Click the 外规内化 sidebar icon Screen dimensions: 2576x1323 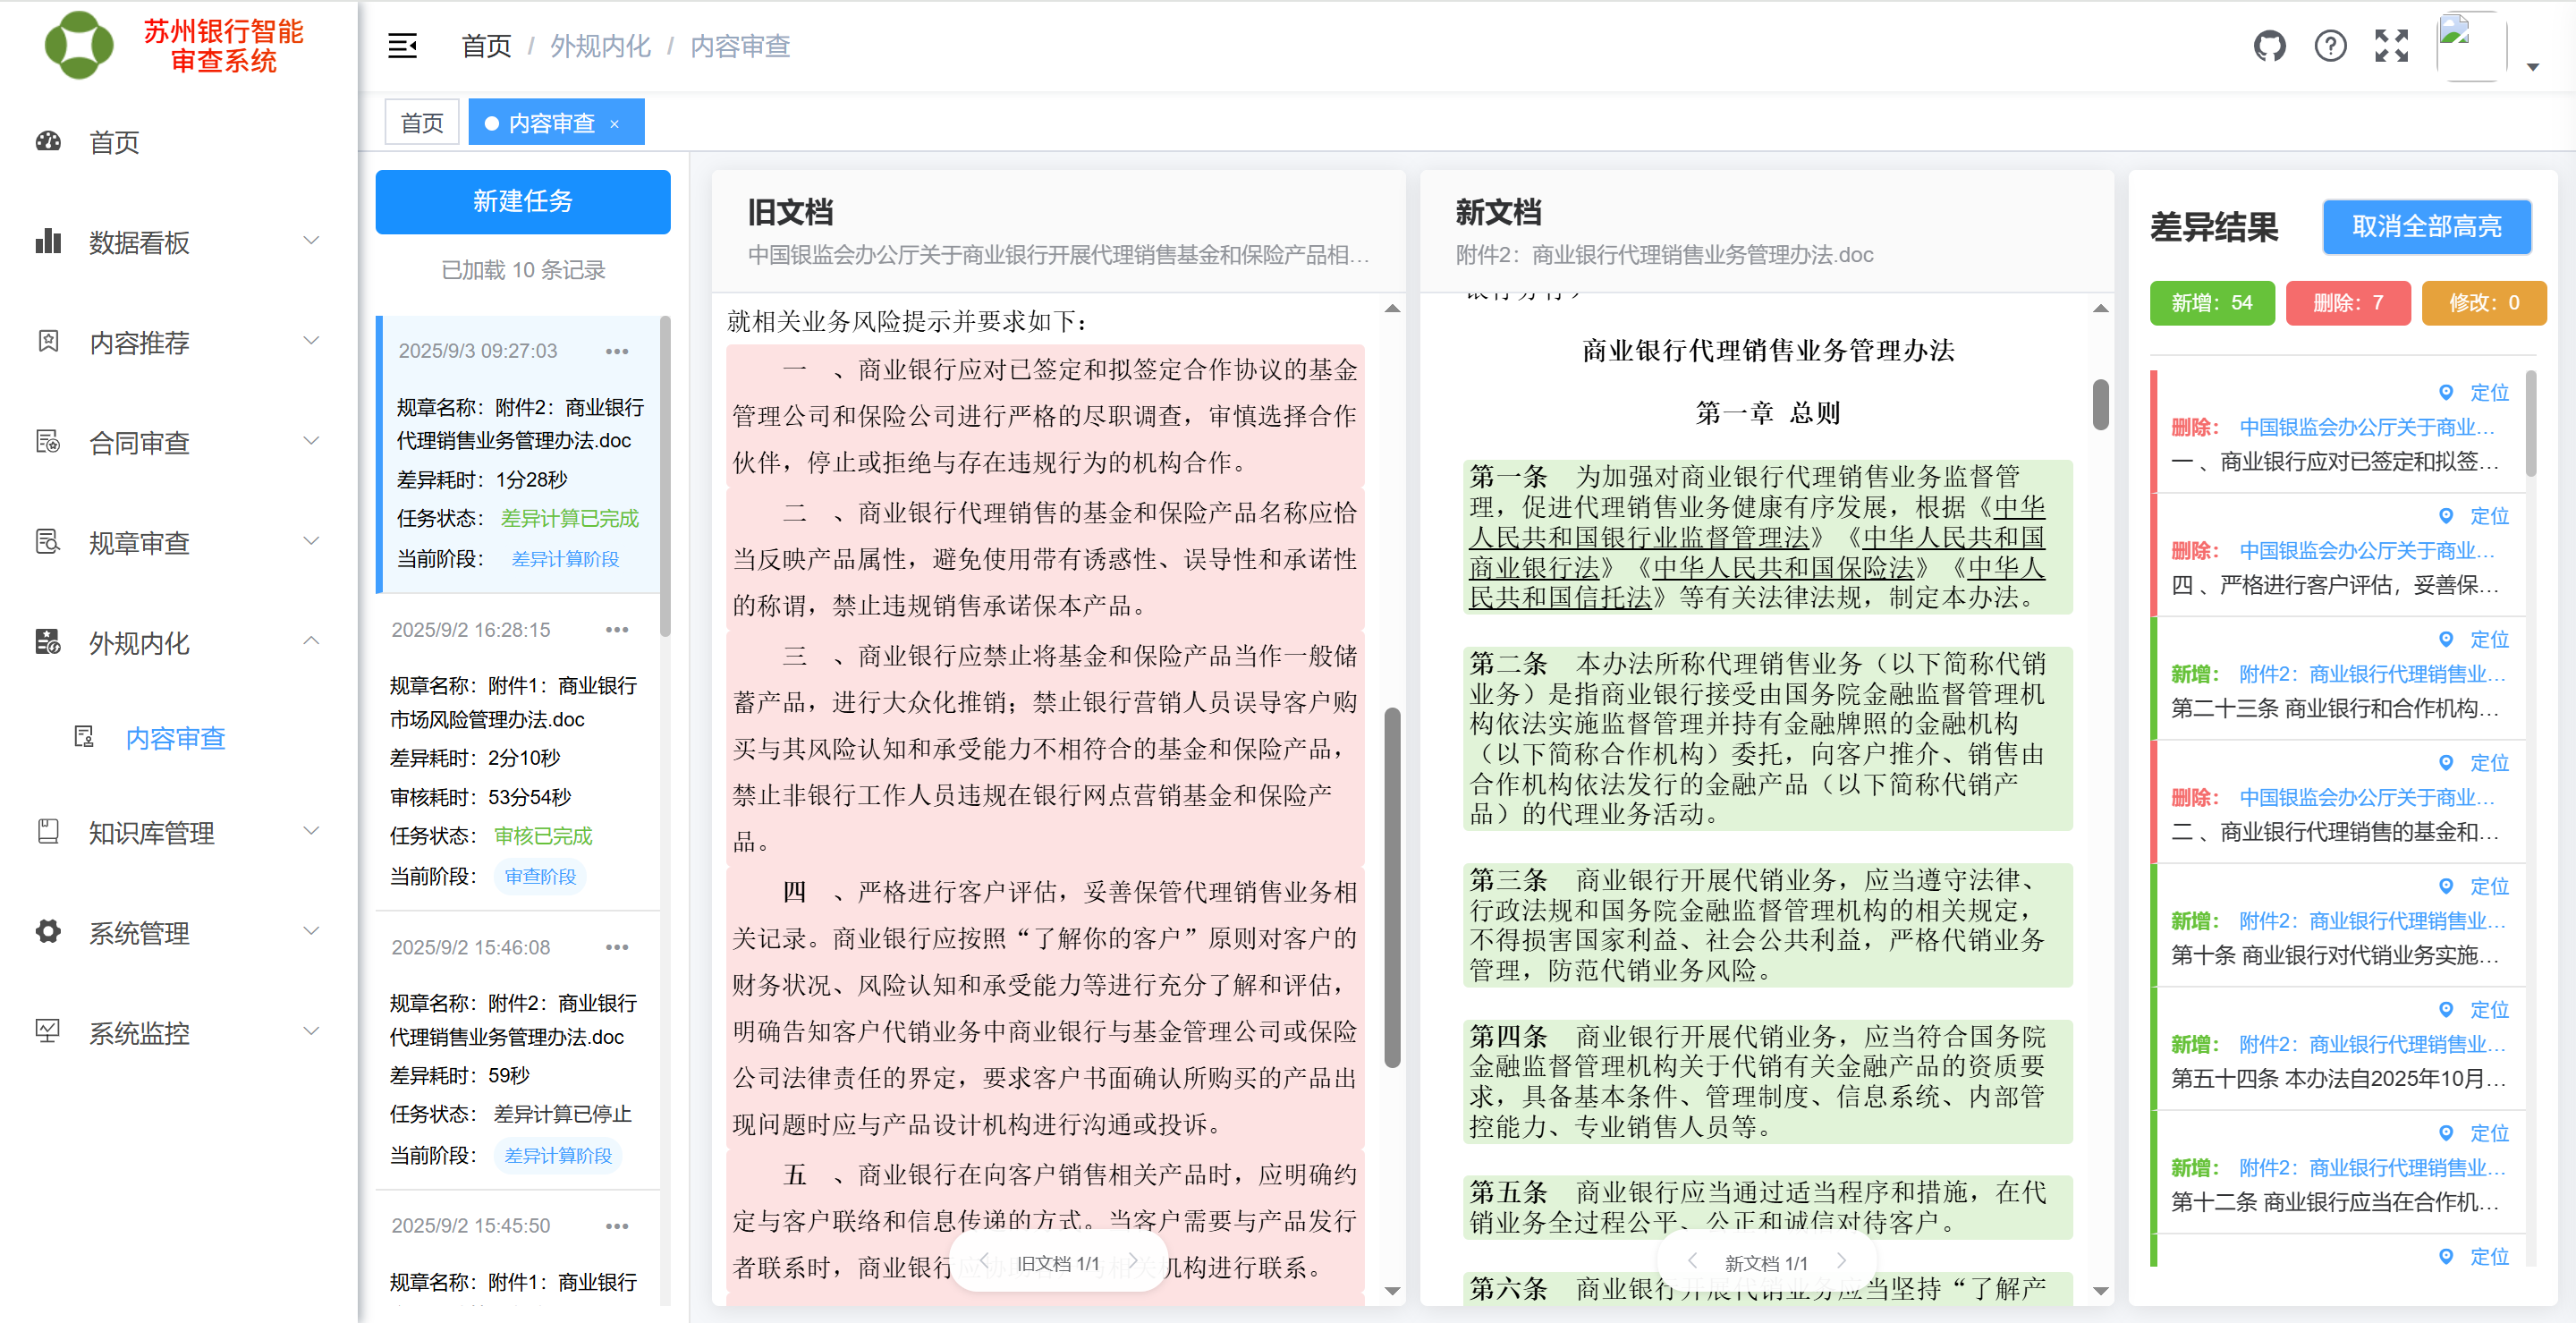pyautogui.click(x=48, y=642)
